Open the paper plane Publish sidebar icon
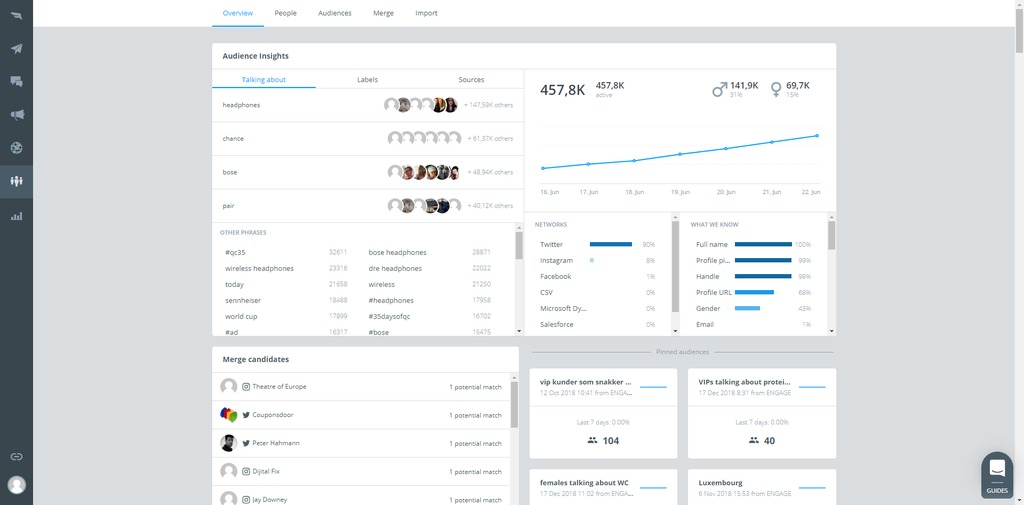This screenshot has height=505, width=1024. point(16,48)
